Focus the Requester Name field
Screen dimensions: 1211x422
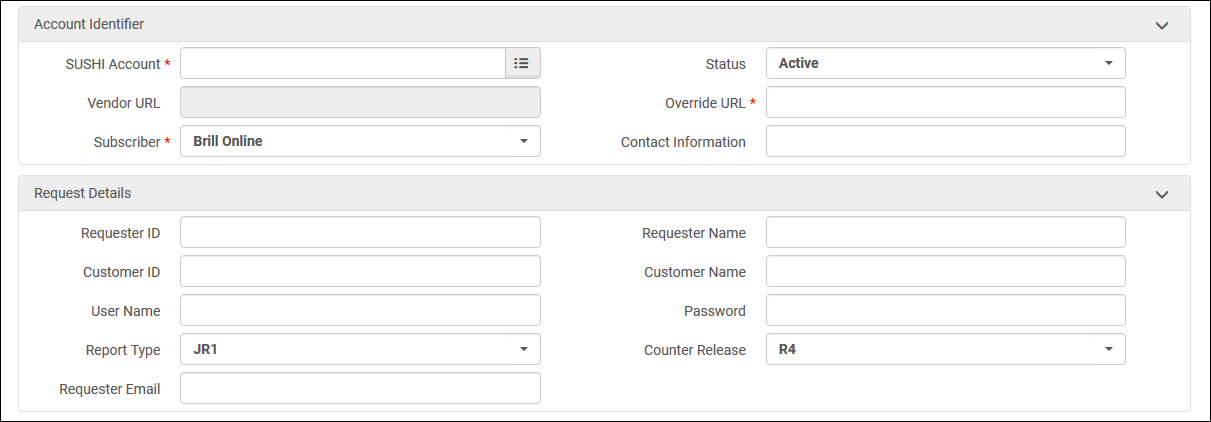945,232
